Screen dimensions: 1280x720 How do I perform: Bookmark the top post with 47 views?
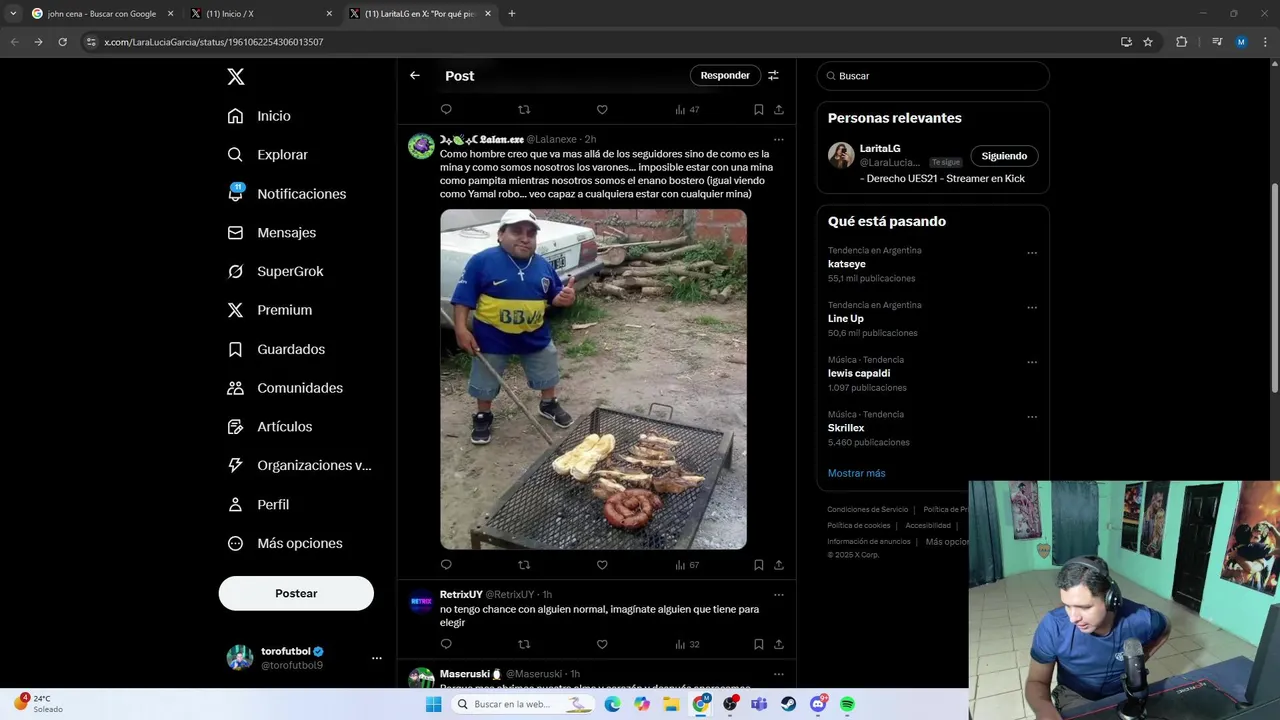pyautogui.click(x=759, y=109)
